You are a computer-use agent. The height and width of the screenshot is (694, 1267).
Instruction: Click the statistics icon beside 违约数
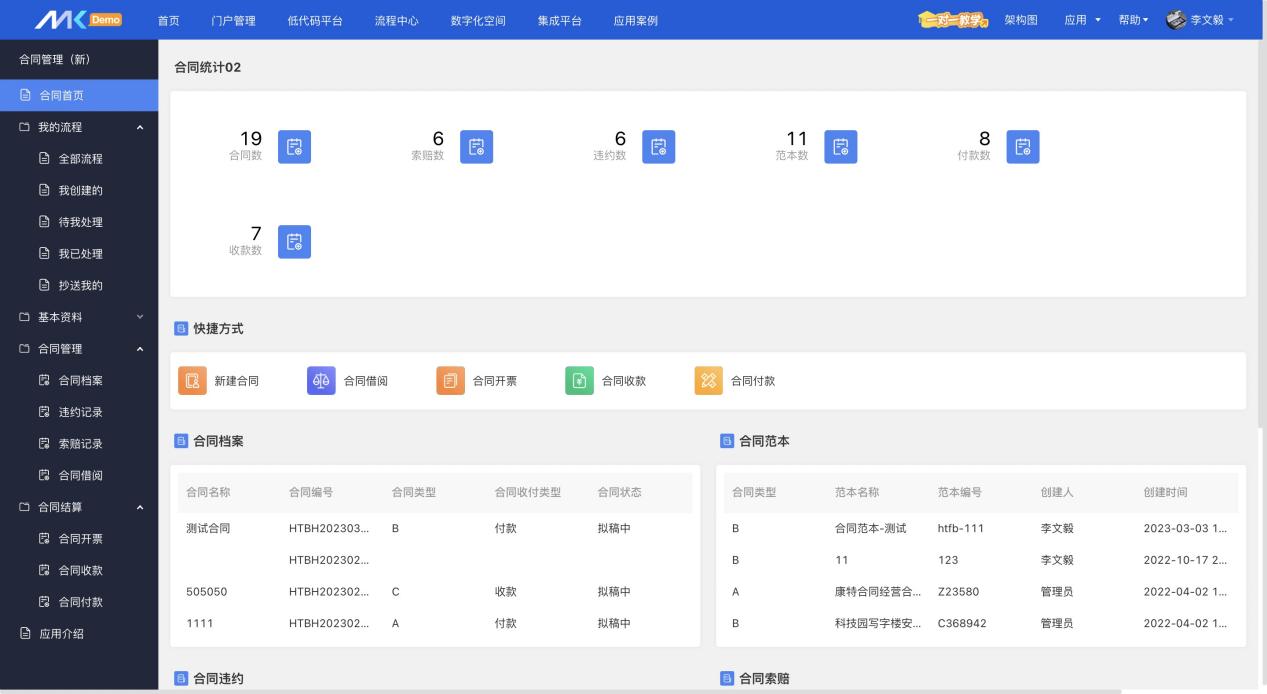pyautogui.click(x=658, y=146)
